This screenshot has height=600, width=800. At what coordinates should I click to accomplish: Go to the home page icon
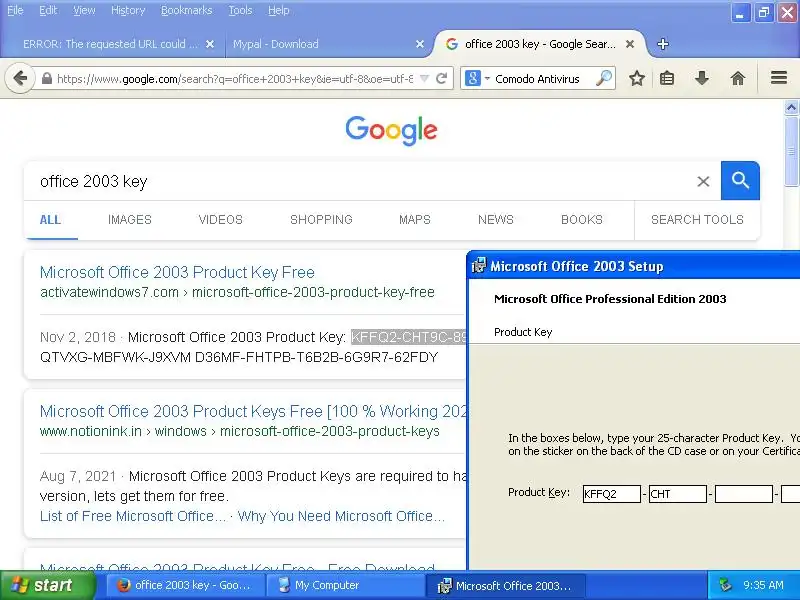tap(738, 79)
